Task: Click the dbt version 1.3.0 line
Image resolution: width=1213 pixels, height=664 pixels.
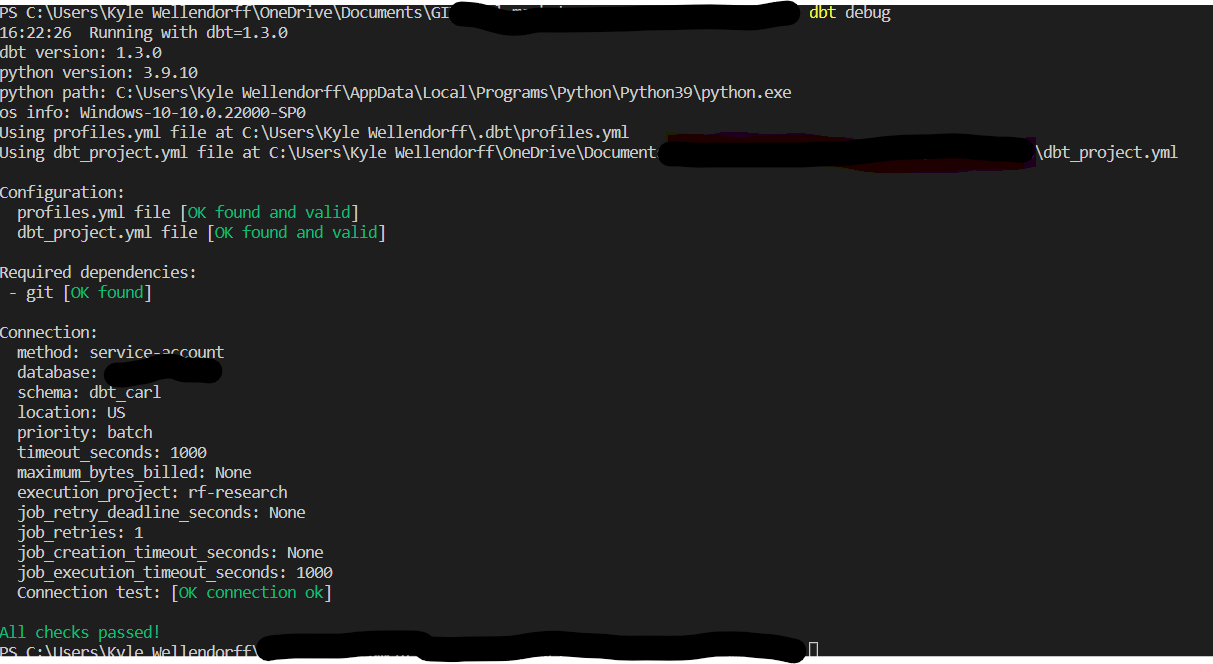Action: [x=80, y=51]
